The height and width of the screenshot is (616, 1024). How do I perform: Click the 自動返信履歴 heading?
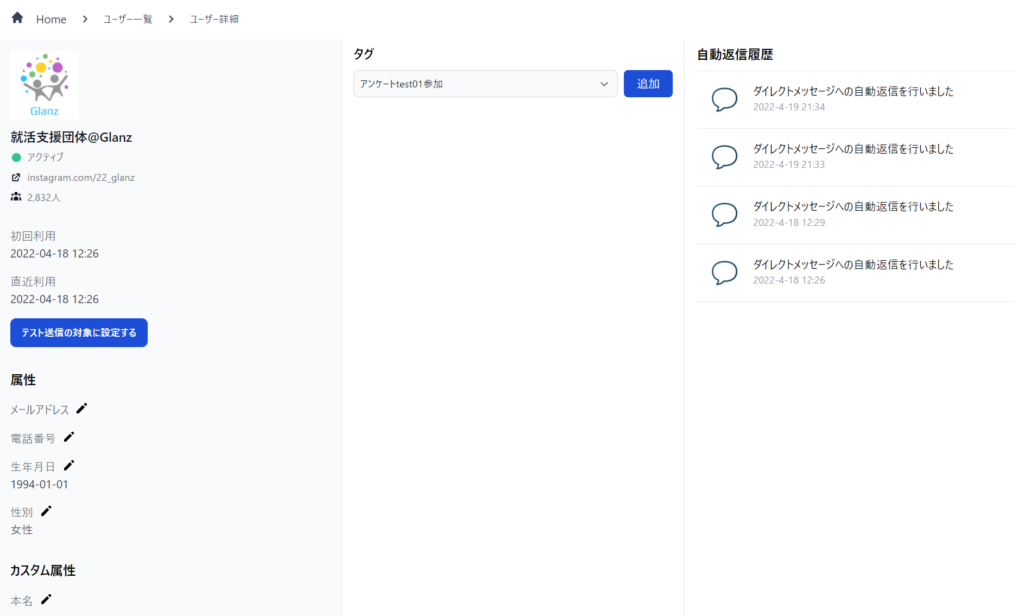point(735,54)
